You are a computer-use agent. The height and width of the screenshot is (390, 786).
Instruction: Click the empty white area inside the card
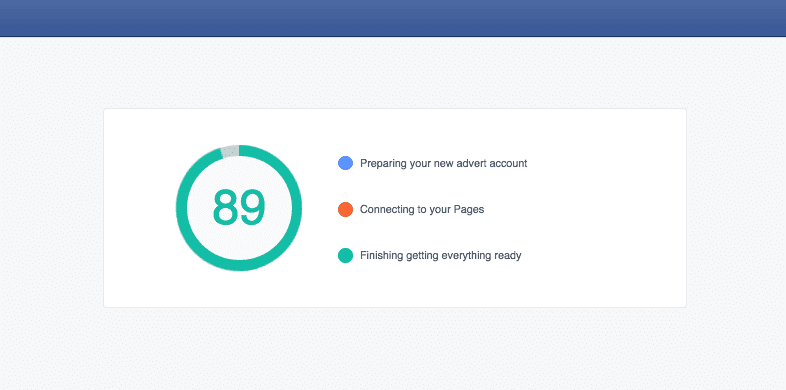(x=602, y=208)
